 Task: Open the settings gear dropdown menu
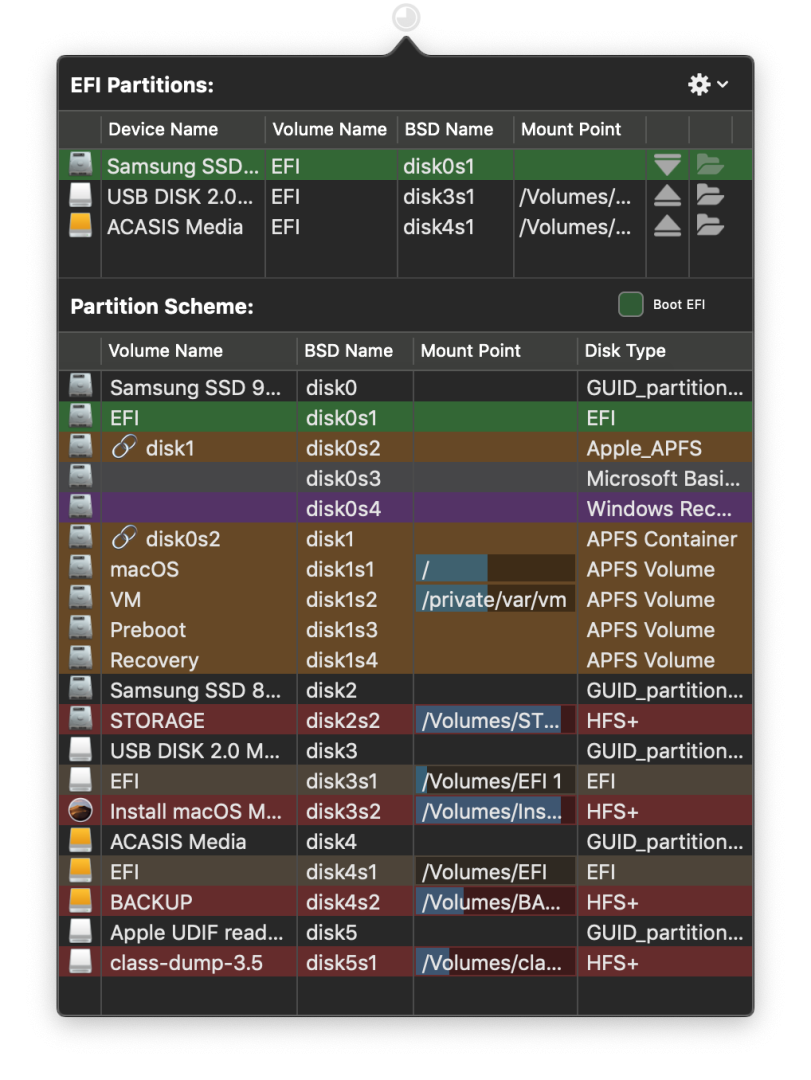(x=707, y=85)
